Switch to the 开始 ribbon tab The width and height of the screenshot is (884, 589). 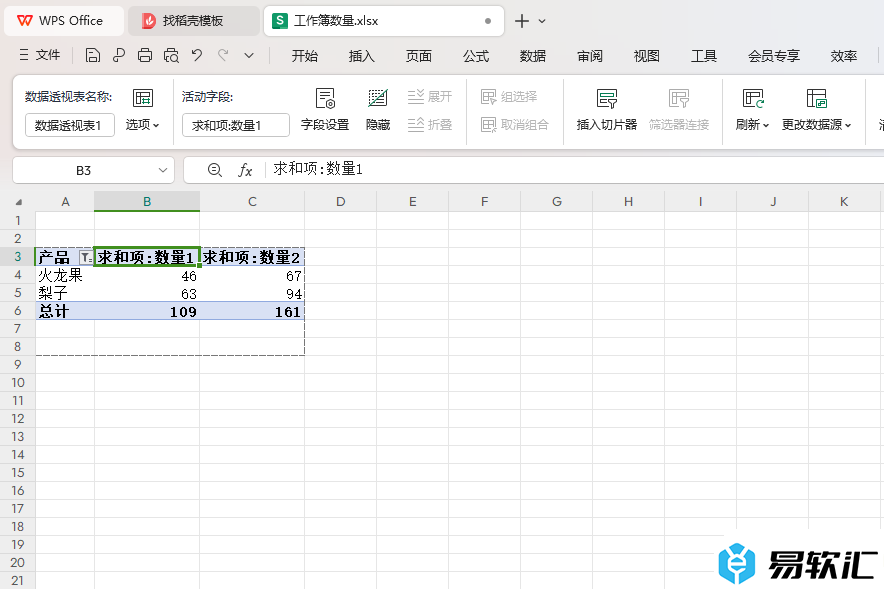304,56
